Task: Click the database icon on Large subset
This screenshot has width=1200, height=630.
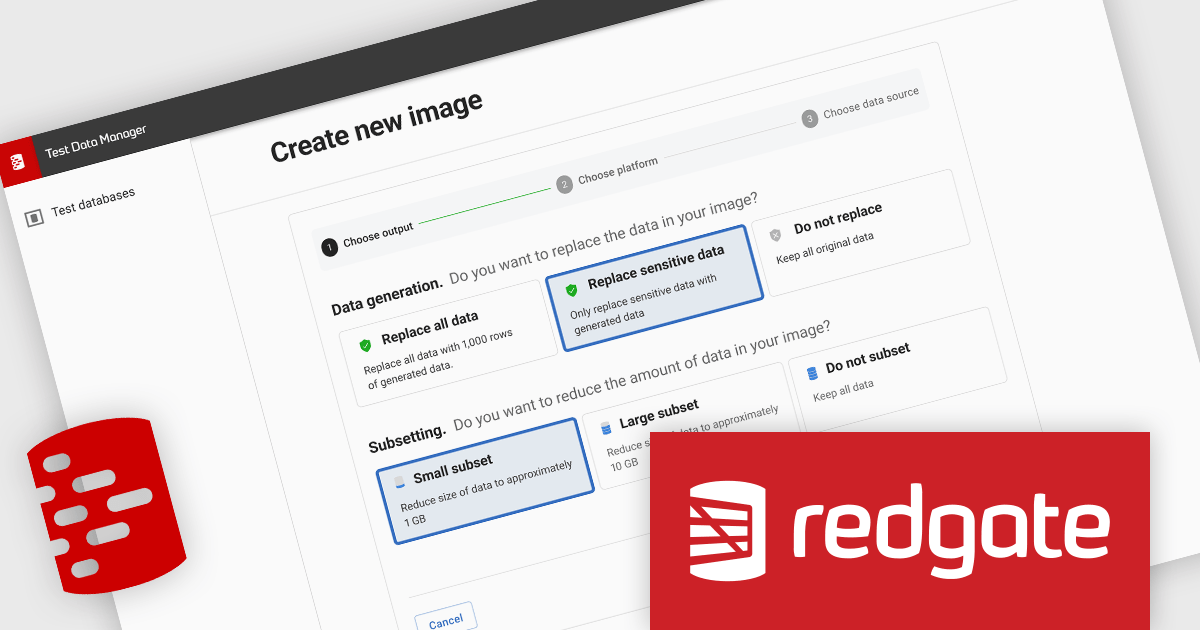Action: 606,428
